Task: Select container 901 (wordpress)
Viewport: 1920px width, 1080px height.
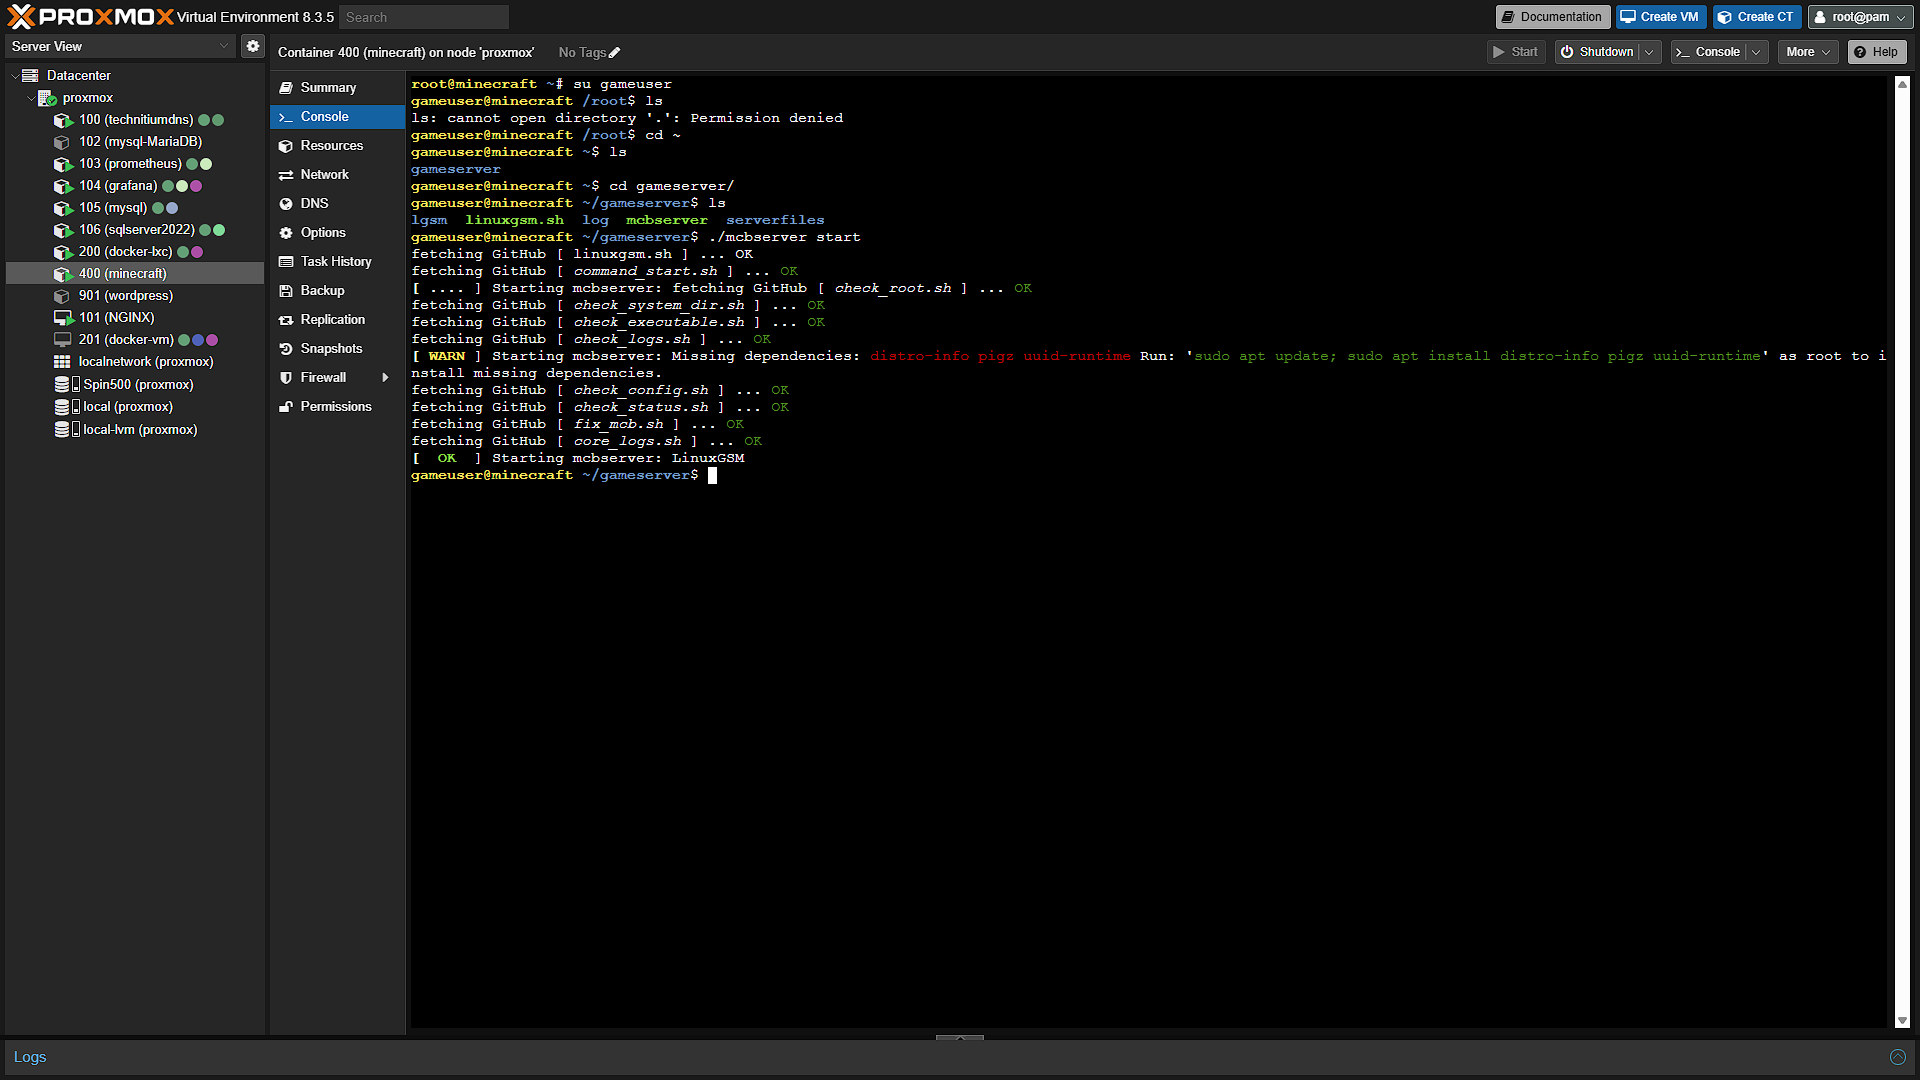Action: (126, 296)
